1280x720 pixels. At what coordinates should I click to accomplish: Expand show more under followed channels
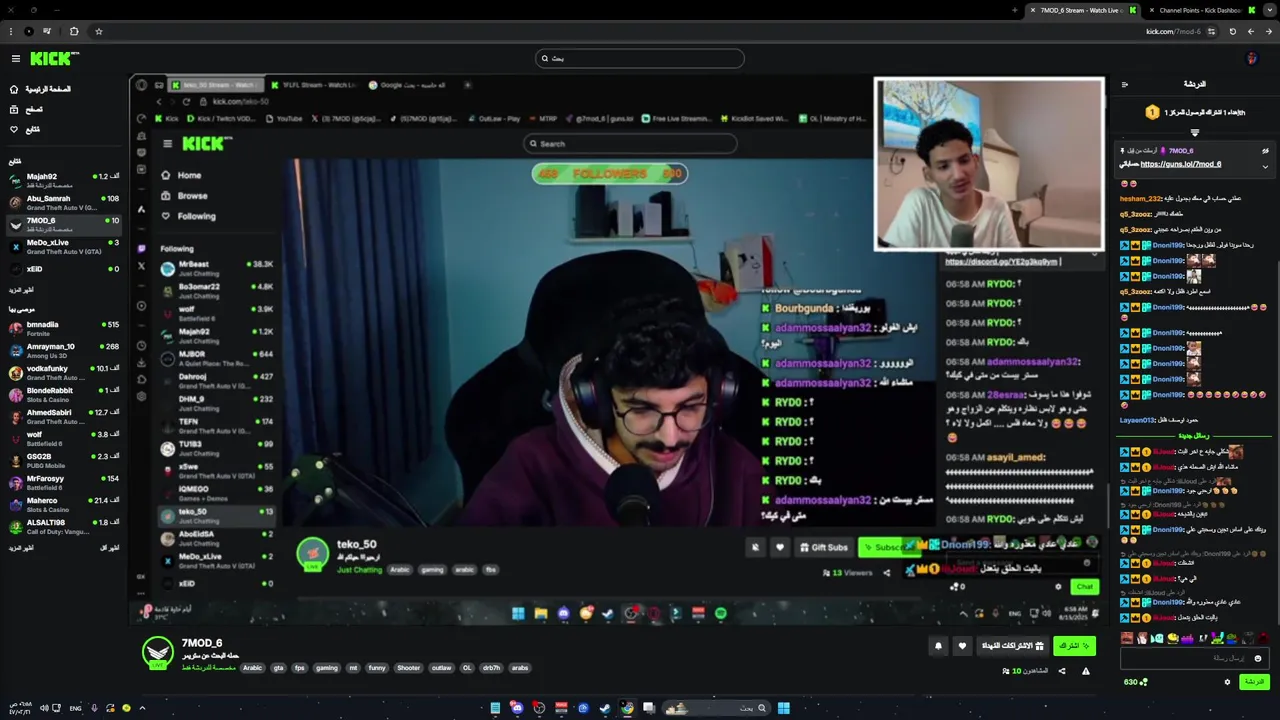click(21, 290)
